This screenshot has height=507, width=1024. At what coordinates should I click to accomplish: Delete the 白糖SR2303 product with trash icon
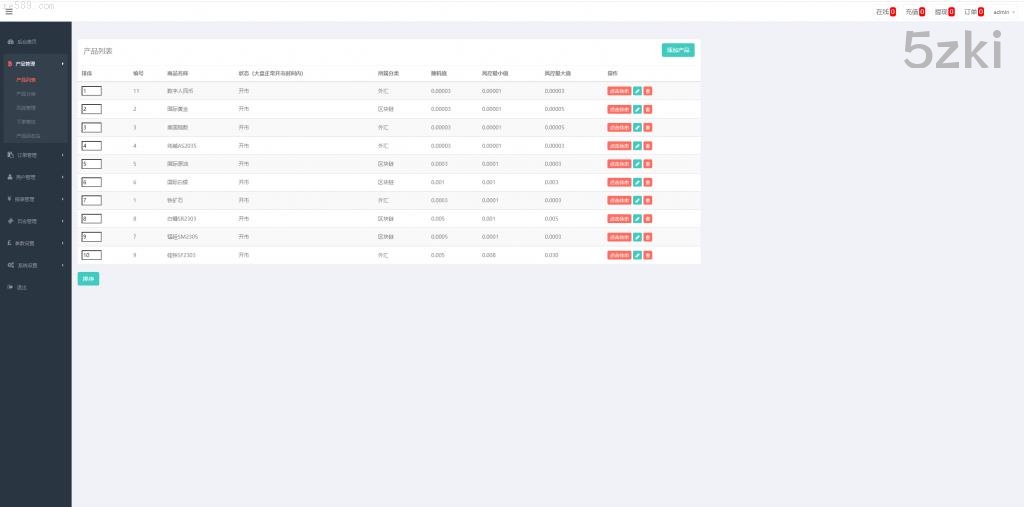pos(648,218)
